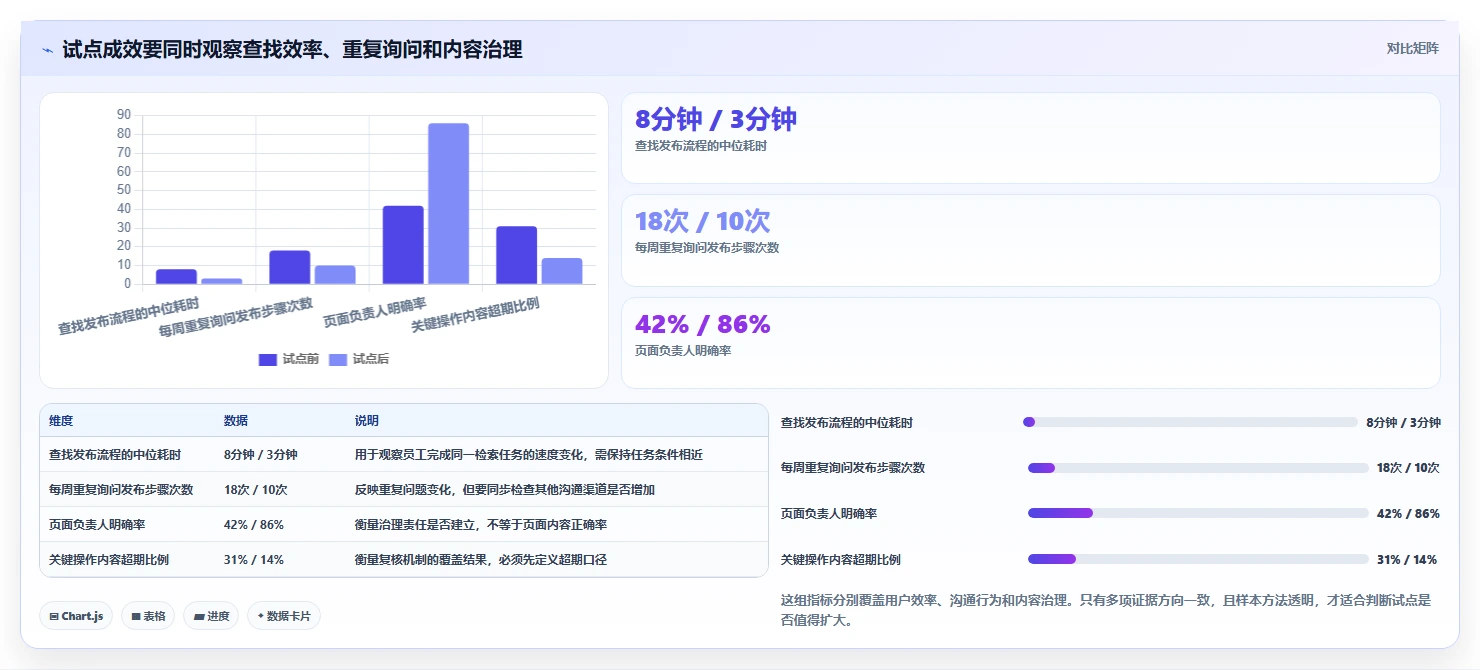Open the 42% / 86% data card
Image resolution: width=1480 pixels, height=670 pixels.
[1031, 343]
